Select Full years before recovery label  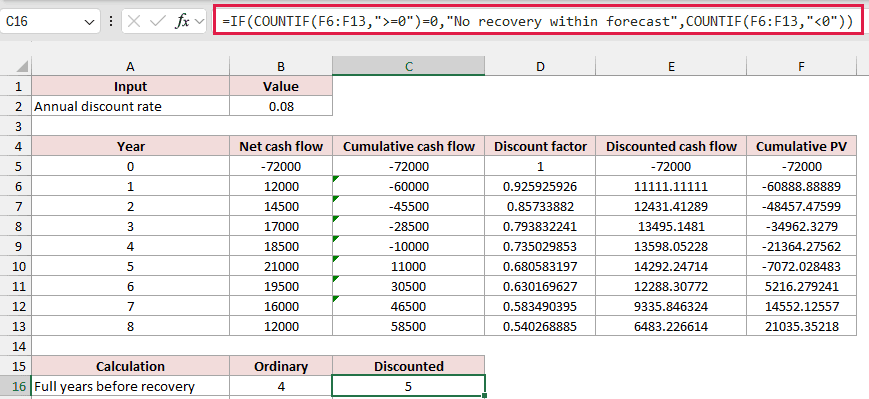click(x=130, y=386)
